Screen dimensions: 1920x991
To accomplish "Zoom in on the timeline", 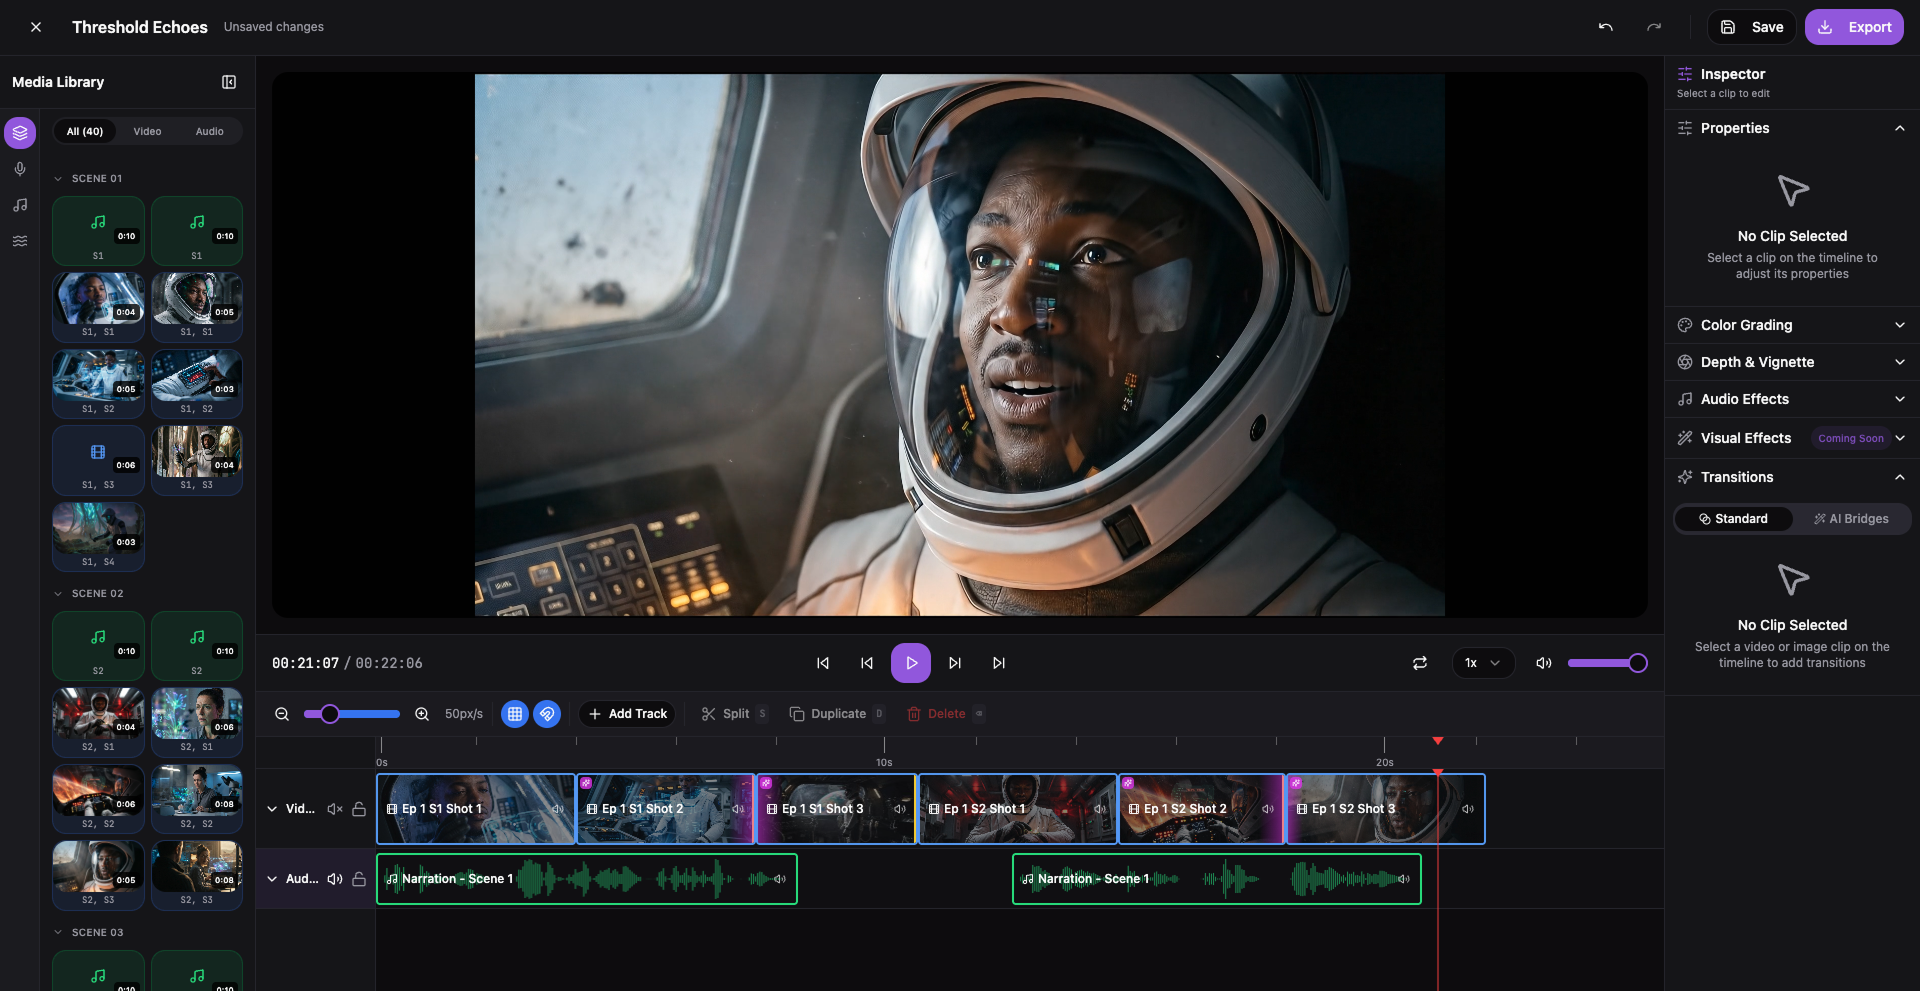I will tap(422, 713).
